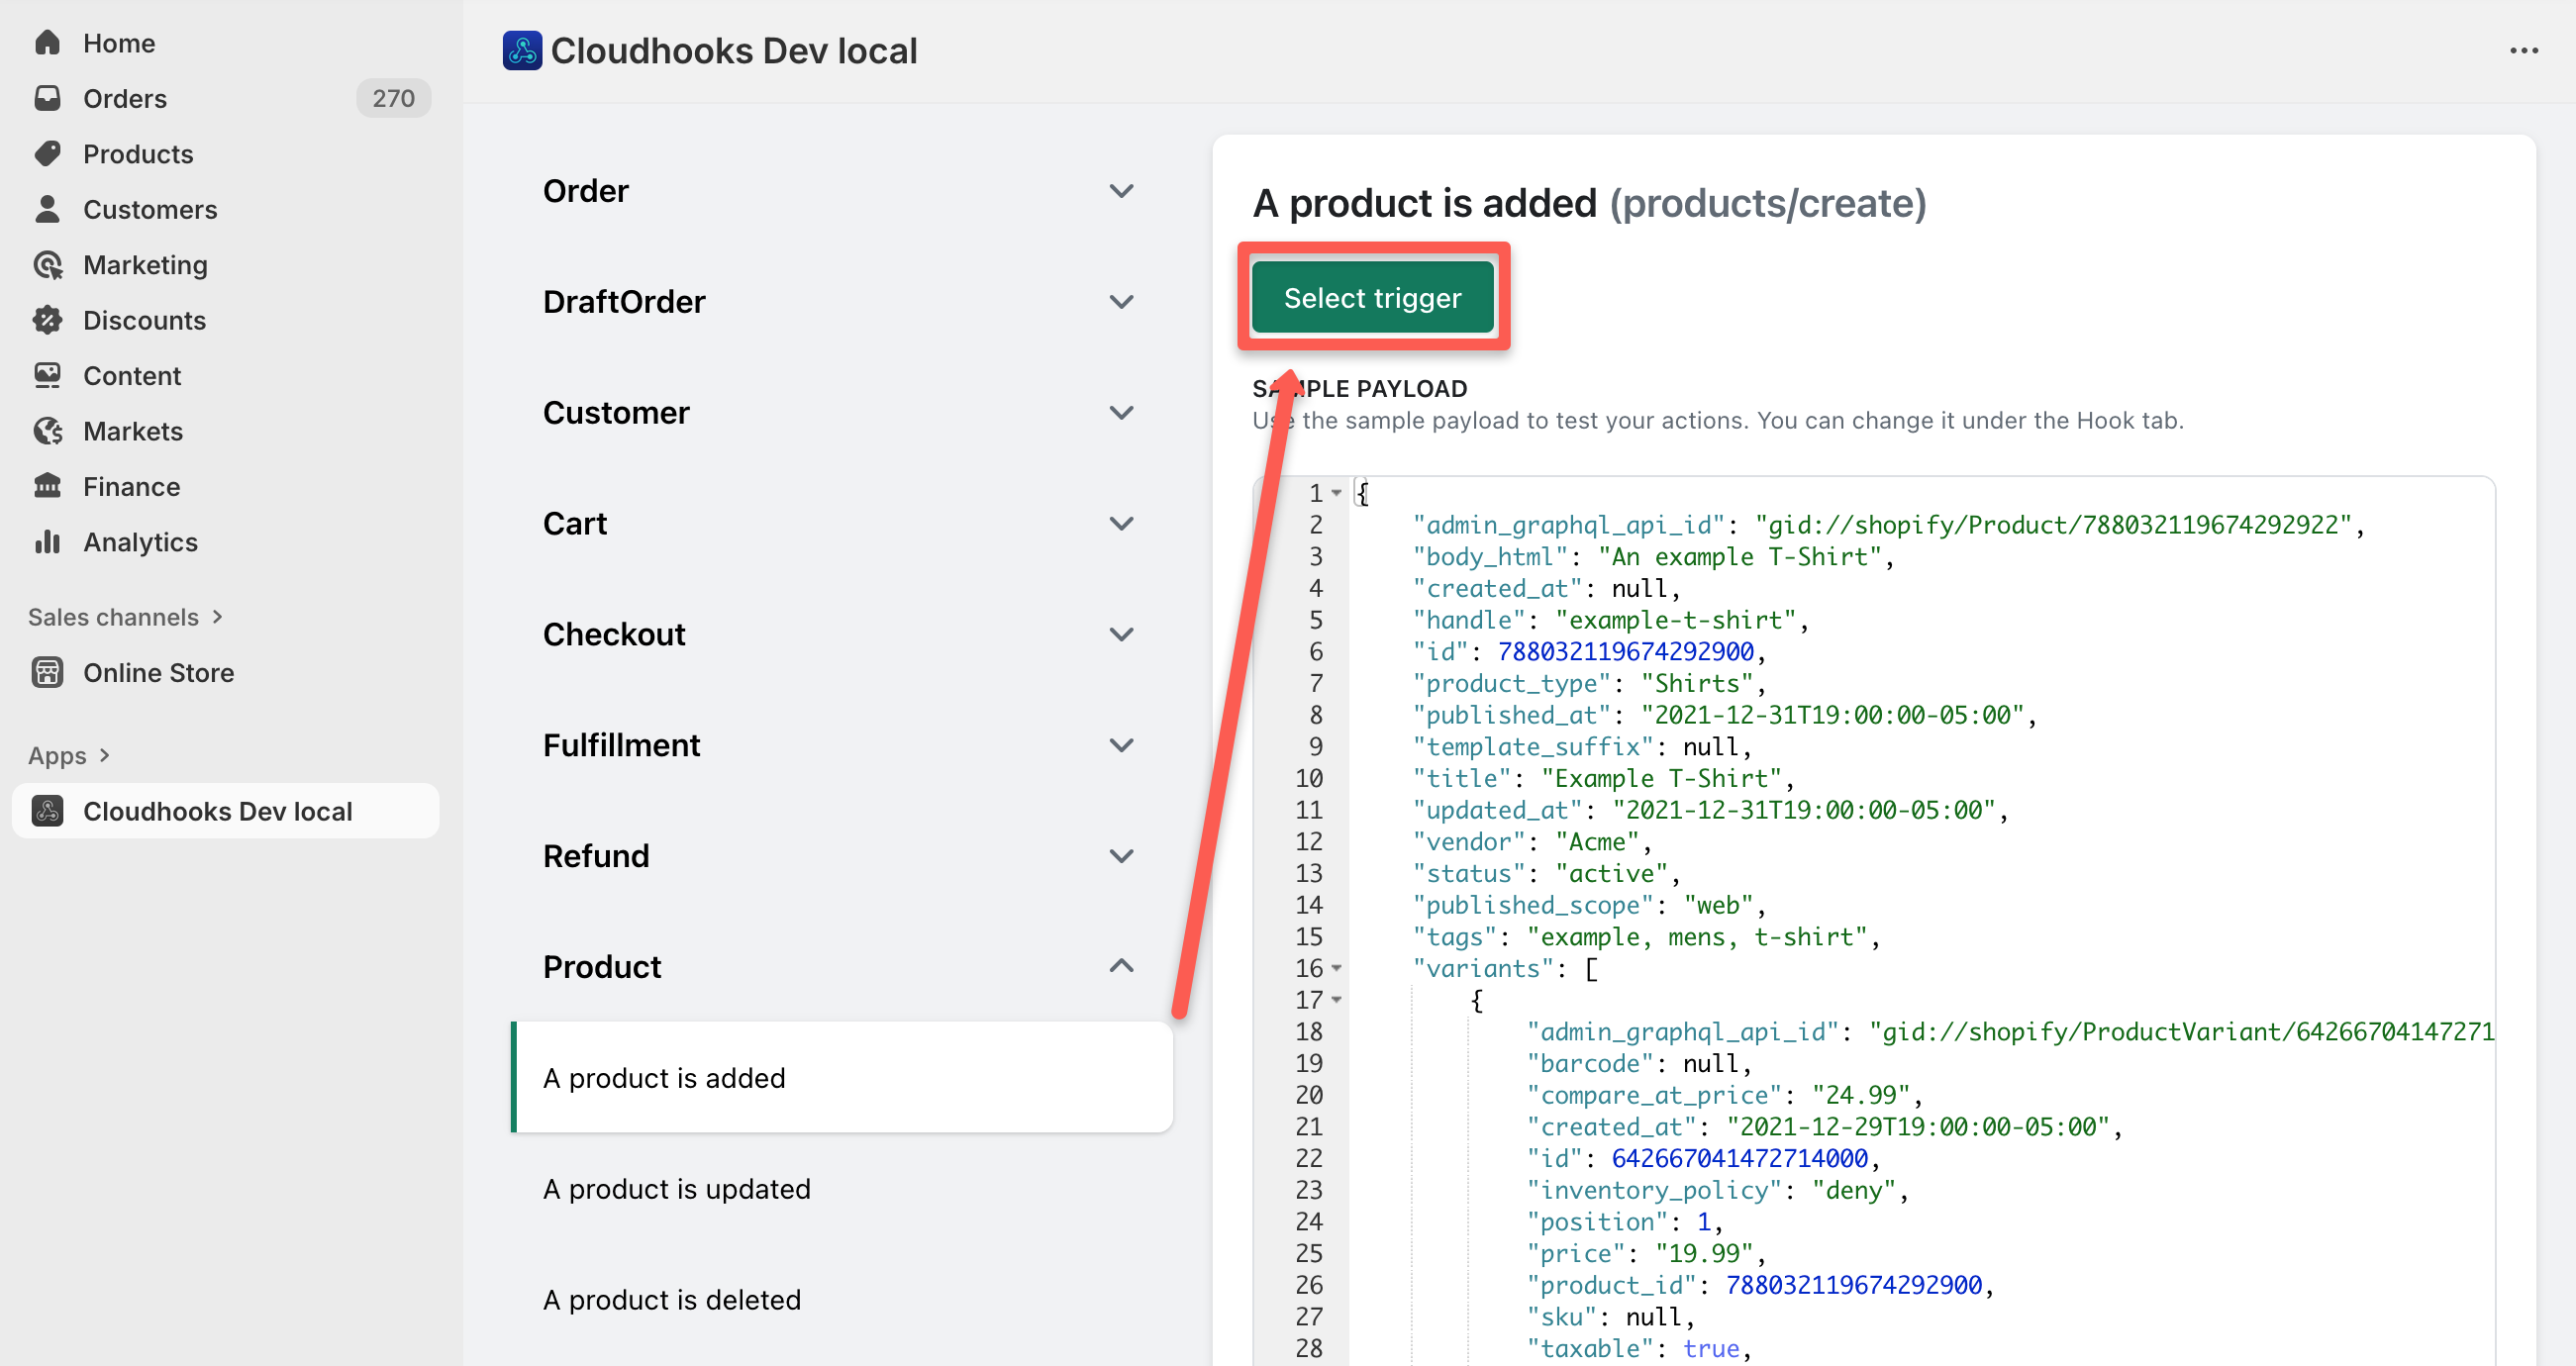Choose the 'A product is deleted' trigger
Viewport: 2576px width, 1366px height.
671,1299
